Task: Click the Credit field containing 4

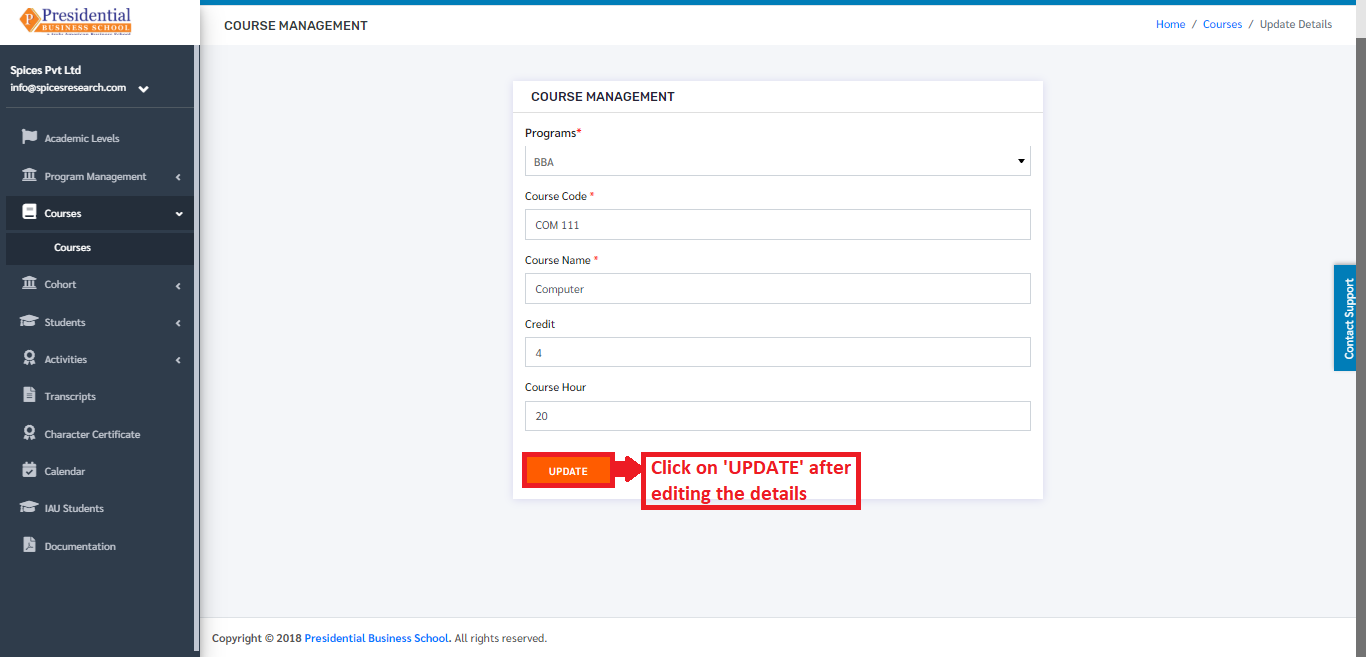Action: [x=777, y=352]
